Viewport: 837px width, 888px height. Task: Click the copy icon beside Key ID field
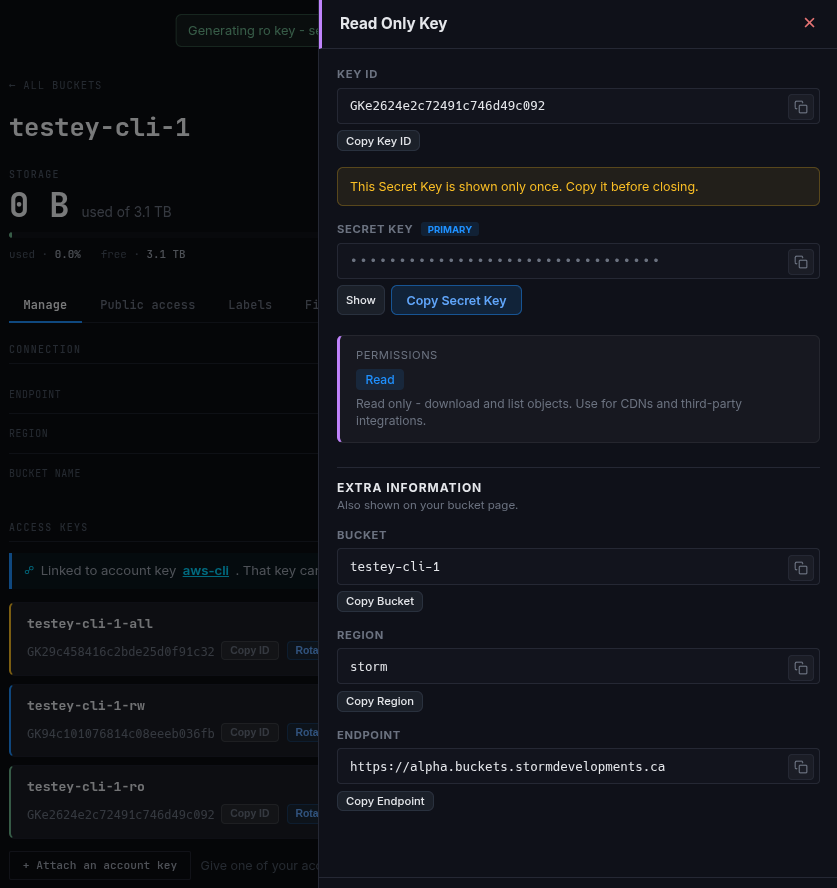800,107
